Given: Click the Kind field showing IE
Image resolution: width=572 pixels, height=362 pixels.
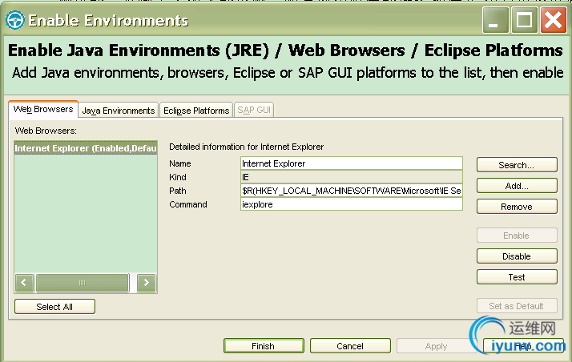Looking at the screenshot, I should click(351, 177).
